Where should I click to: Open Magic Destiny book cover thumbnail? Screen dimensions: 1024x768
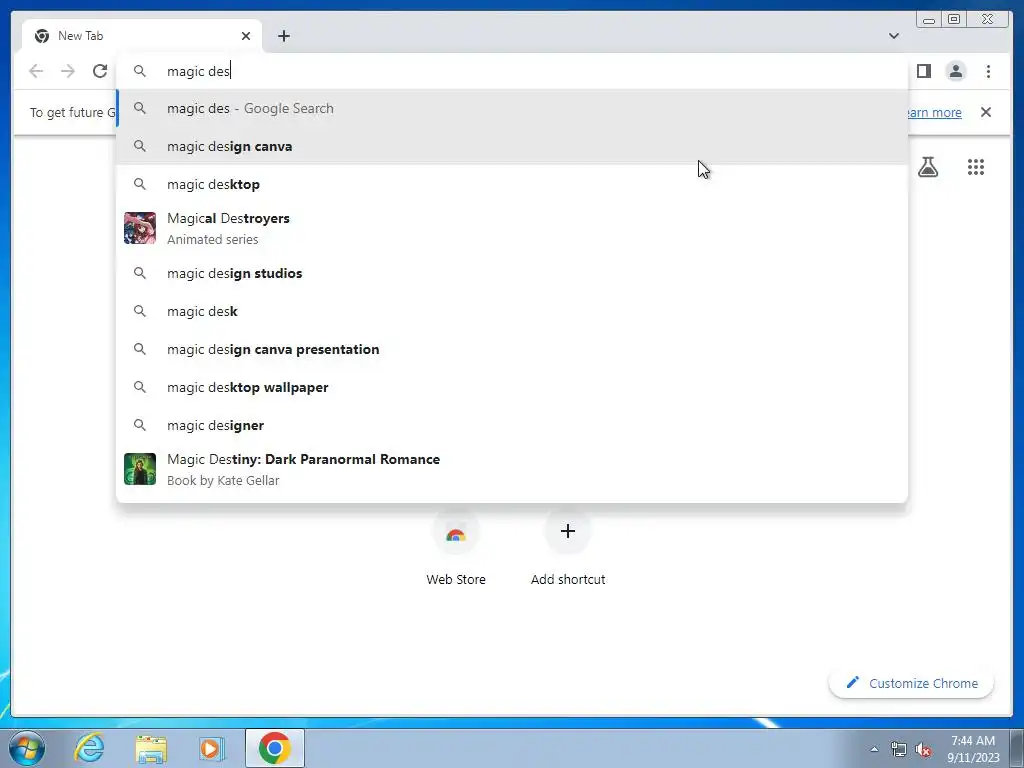pos(140,469)
